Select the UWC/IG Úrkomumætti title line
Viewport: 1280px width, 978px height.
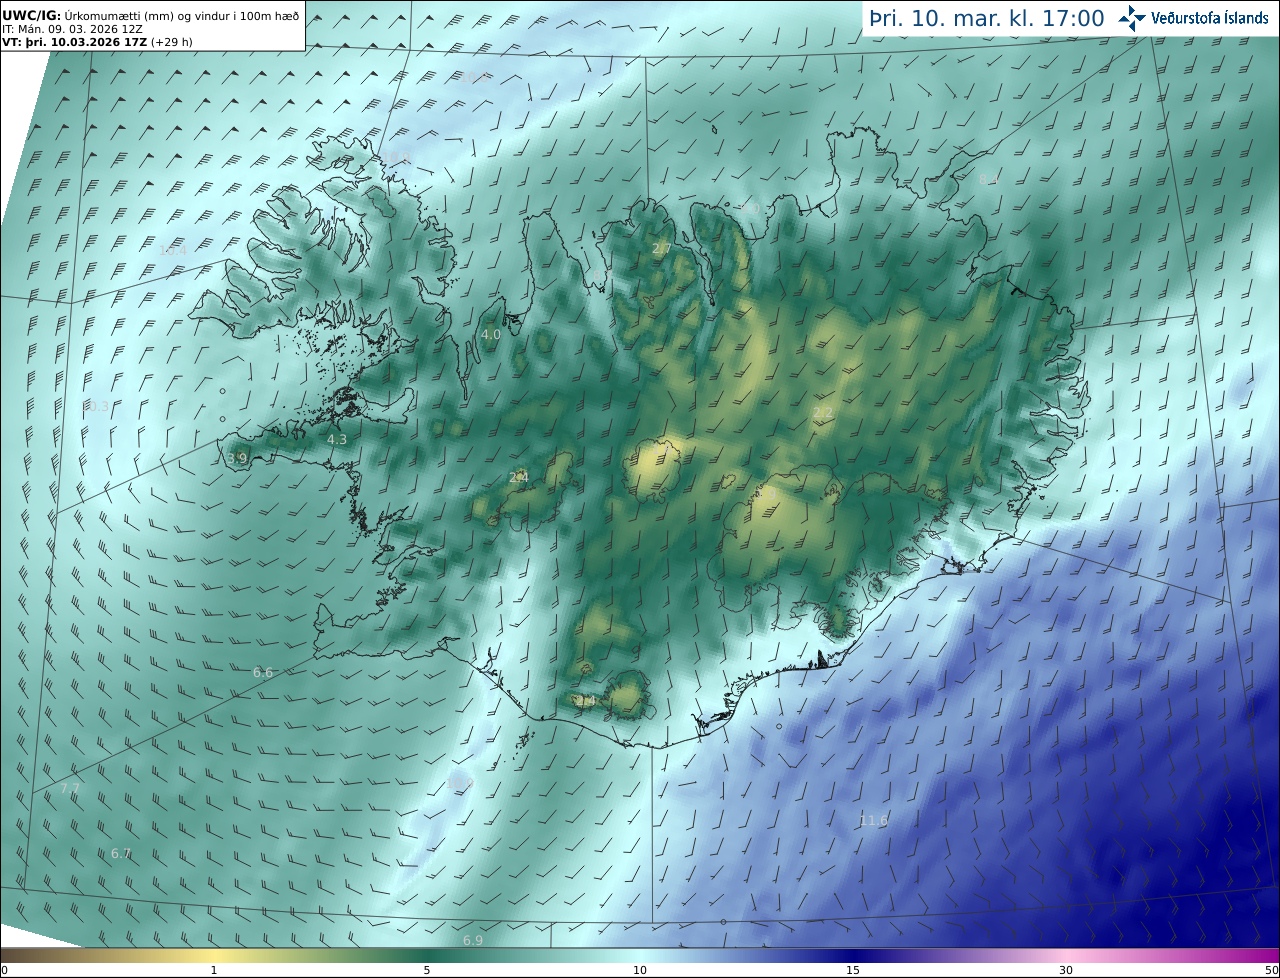click(151, 15)
